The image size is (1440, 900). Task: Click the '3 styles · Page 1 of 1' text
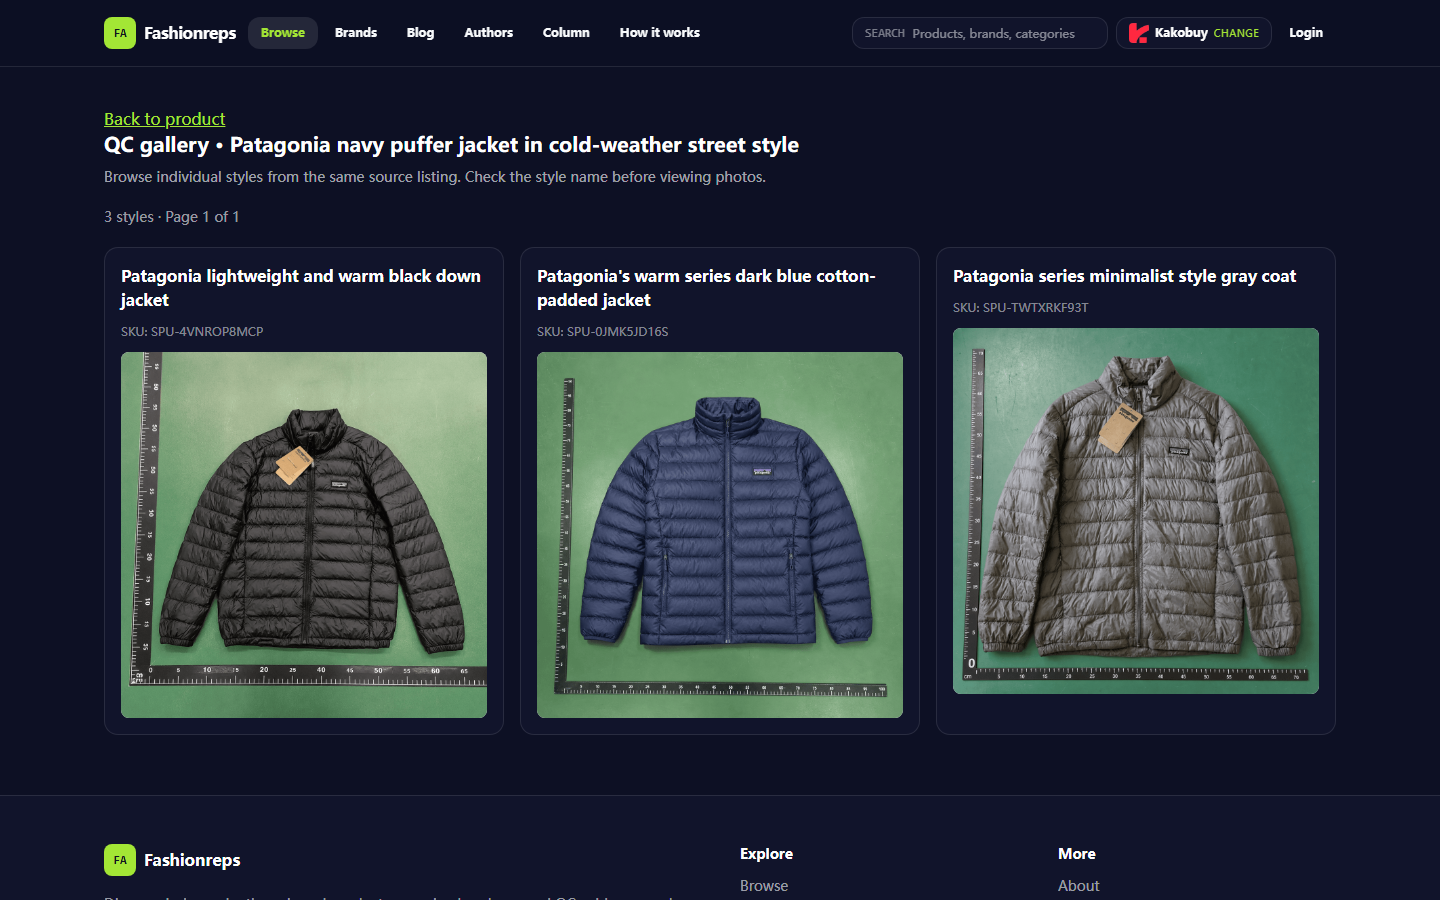pos(172,217)
